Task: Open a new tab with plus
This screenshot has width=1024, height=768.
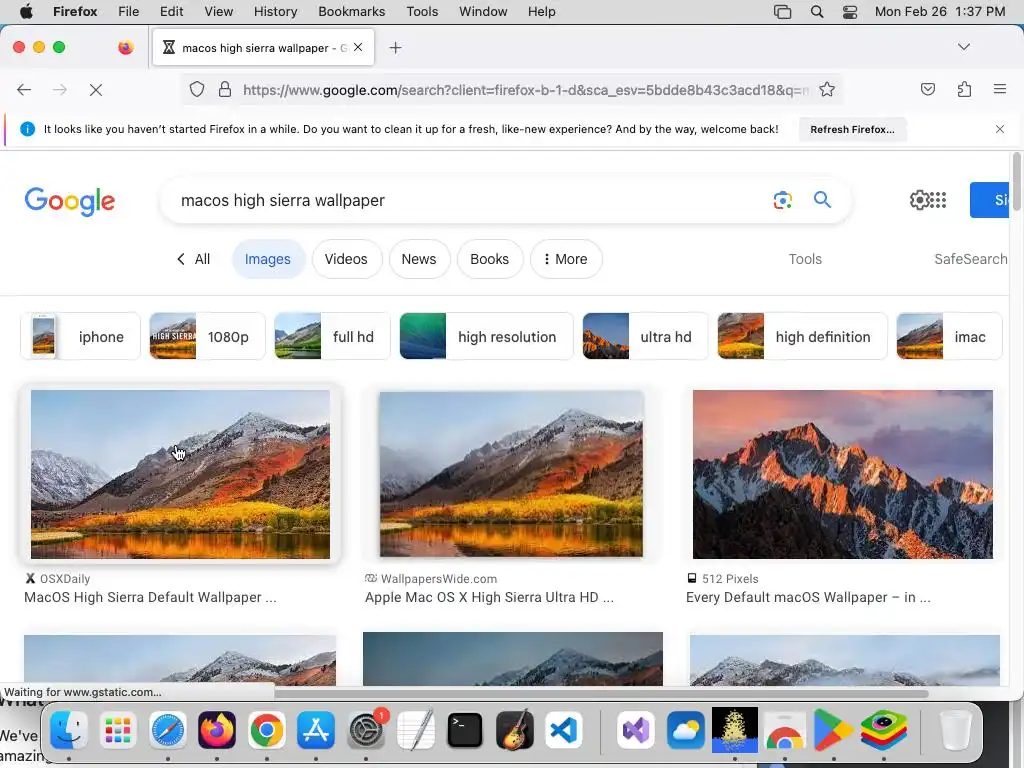Action: (x=395, y=48)
